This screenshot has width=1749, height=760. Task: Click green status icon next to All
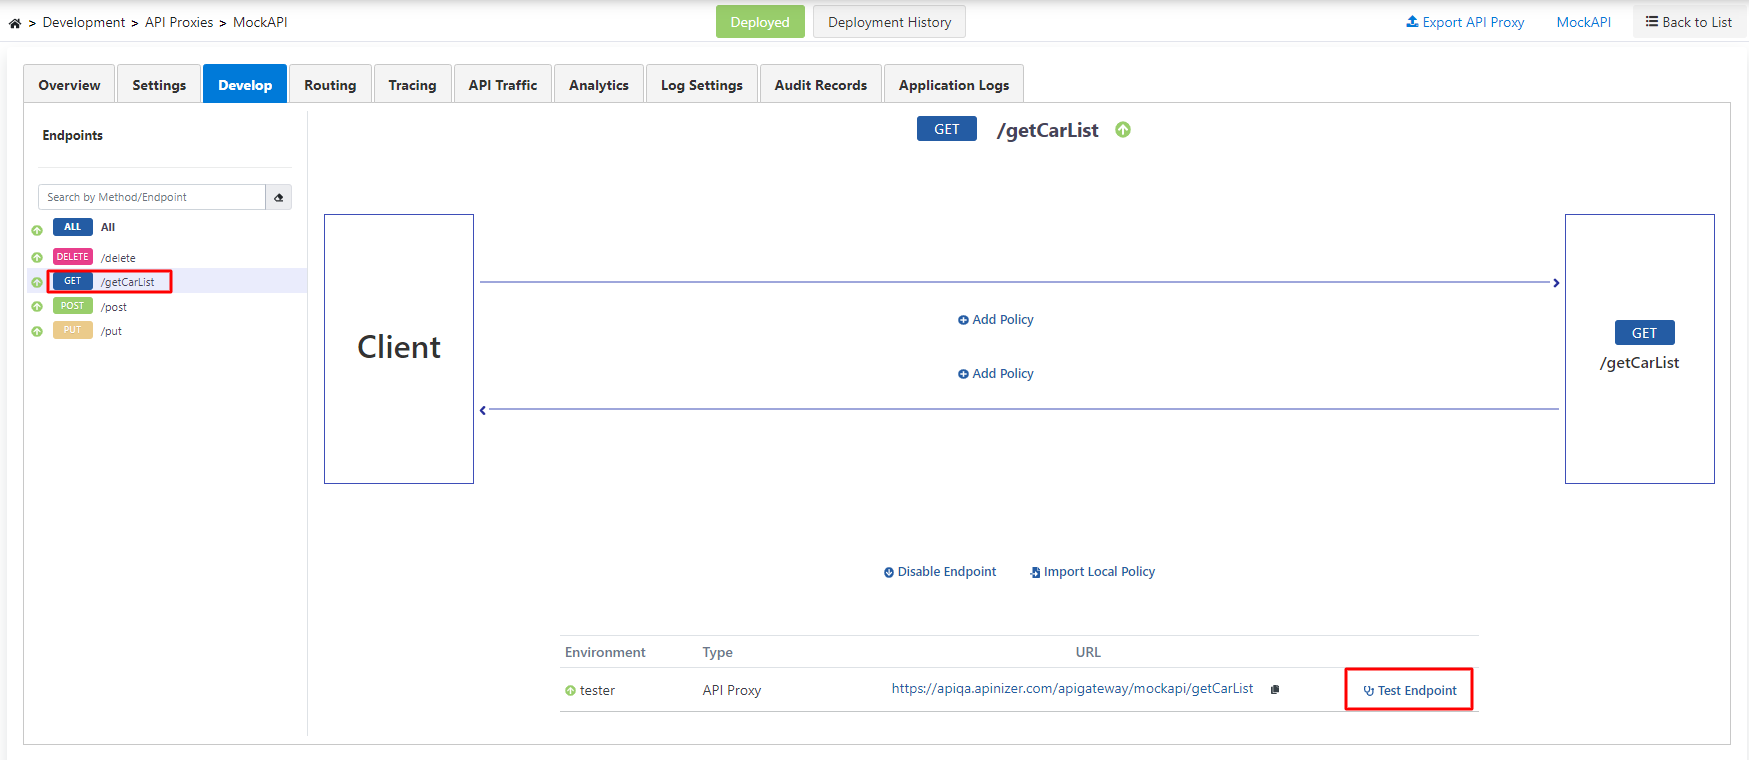37,230
